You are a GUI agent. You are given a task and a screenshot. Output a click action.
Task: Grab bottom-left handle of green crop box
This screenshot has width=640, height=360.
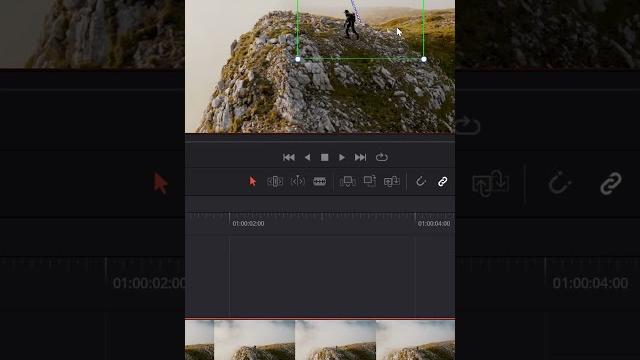tap(298, 59)
